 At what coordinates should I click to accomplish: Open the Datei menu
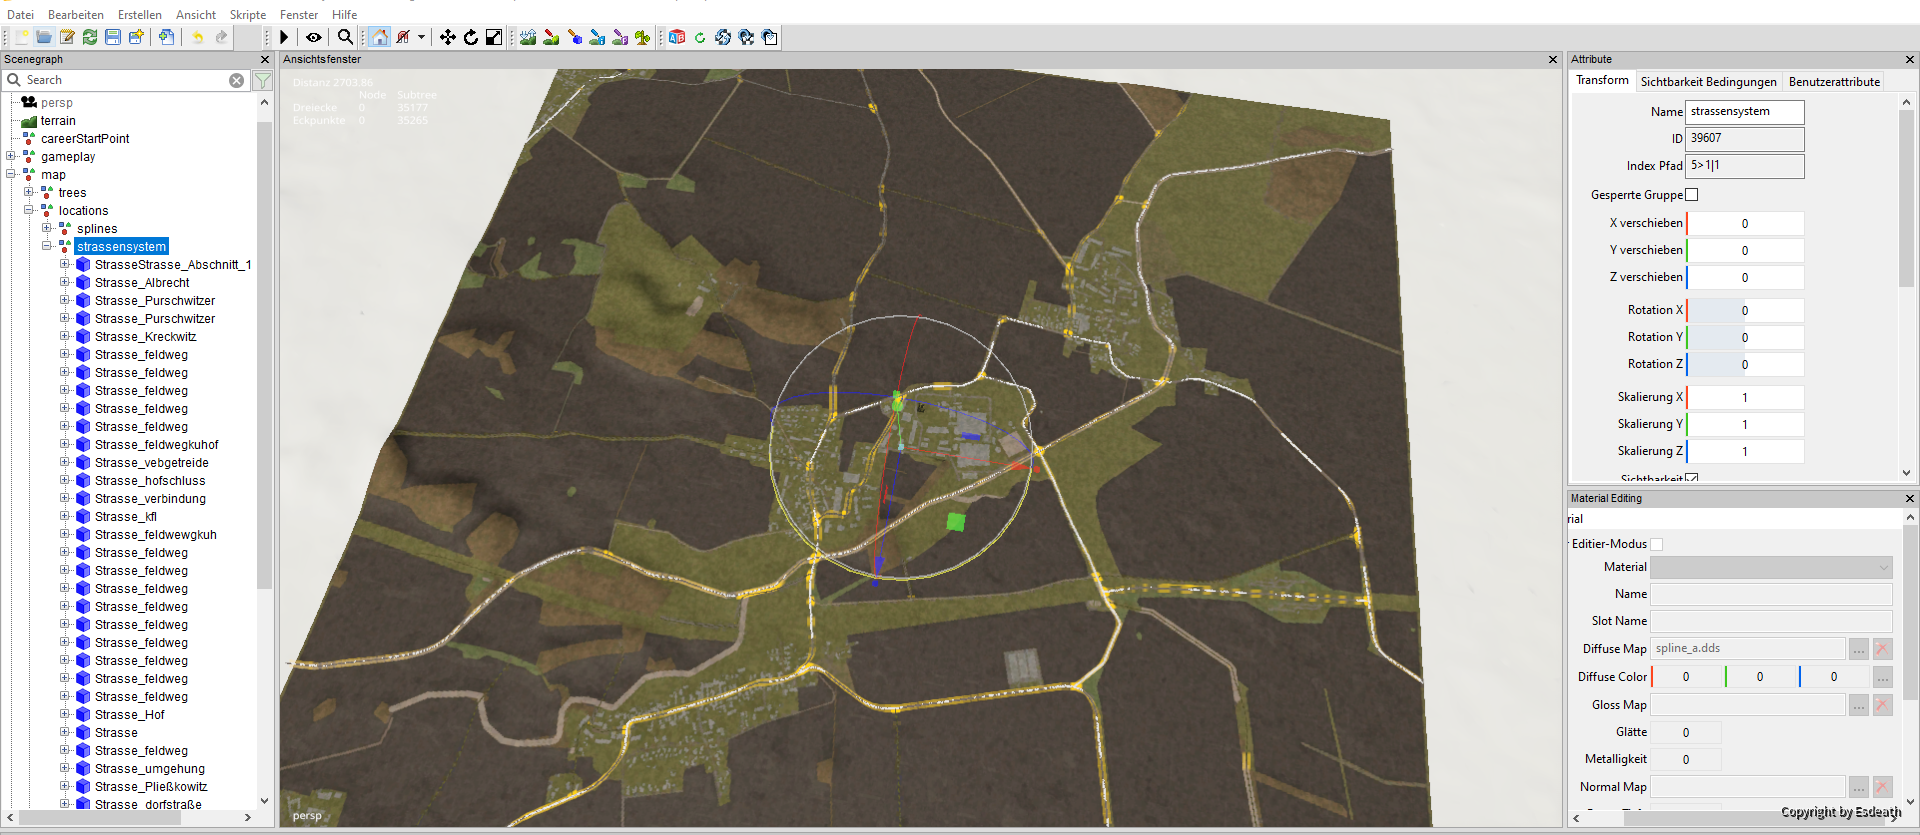tap(20, 15)
